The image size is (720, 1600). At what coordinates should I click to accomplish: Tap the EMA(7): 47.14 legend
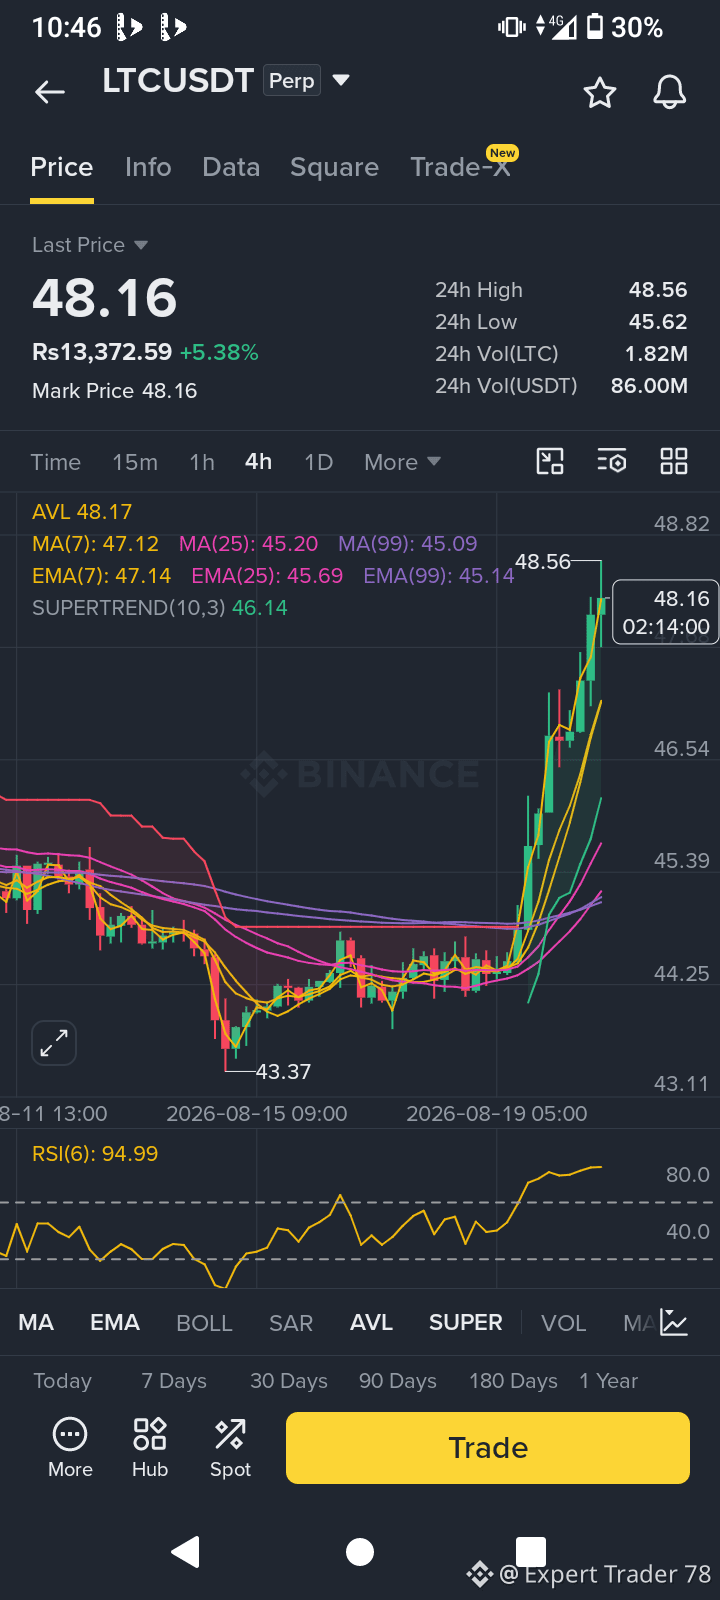coord(102,576)
